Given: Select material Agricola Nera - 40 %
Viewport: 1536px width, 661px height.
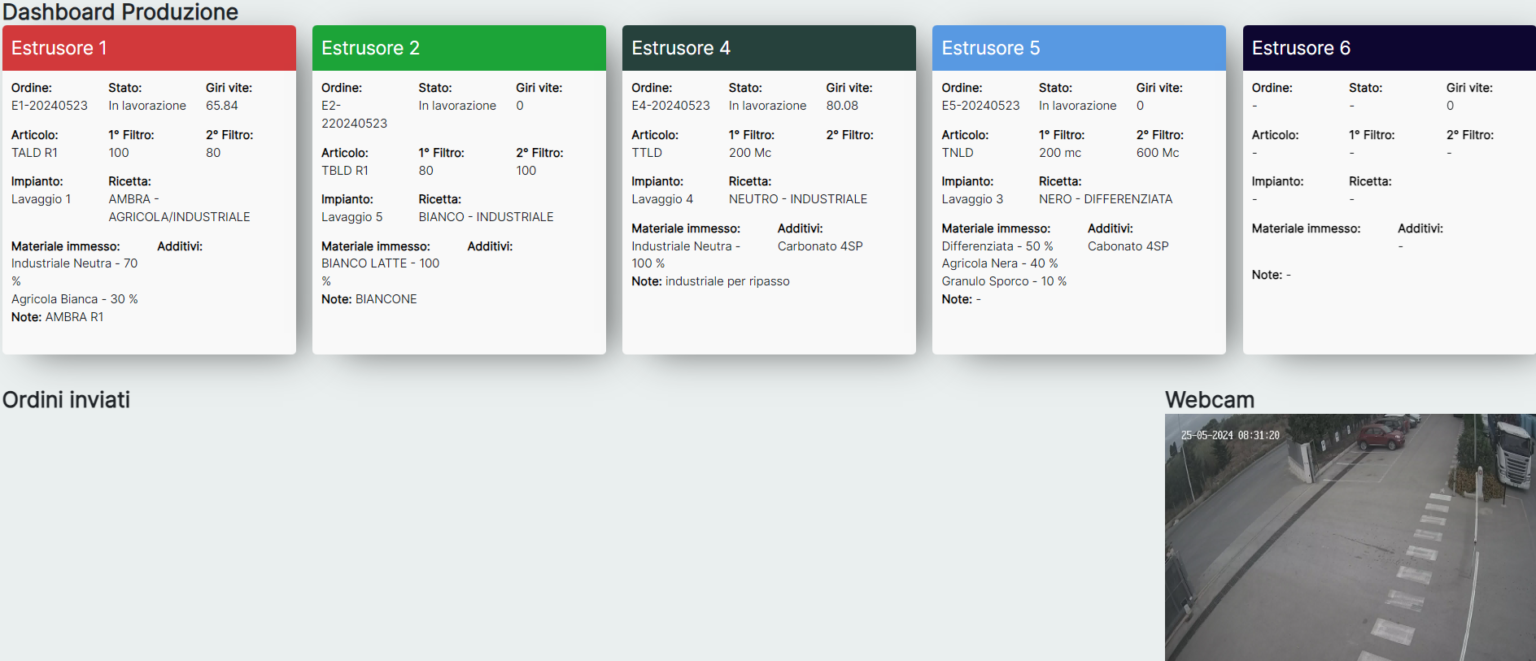Looking at the screenshot, I should click(x=998, y=264).
